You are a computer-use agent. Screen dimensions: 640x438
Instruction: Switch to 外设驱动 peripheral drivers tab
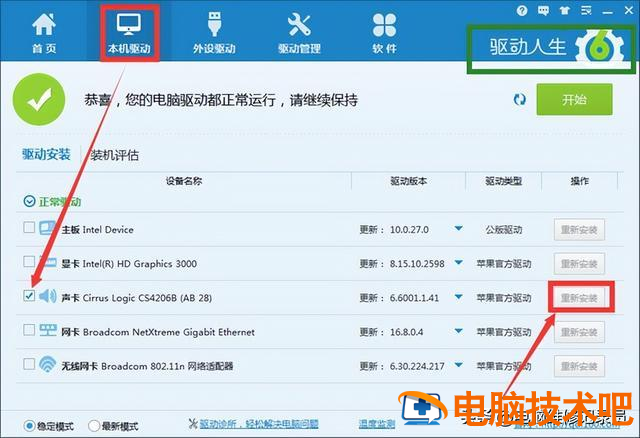pyautogui.click(x=214, y=34)
